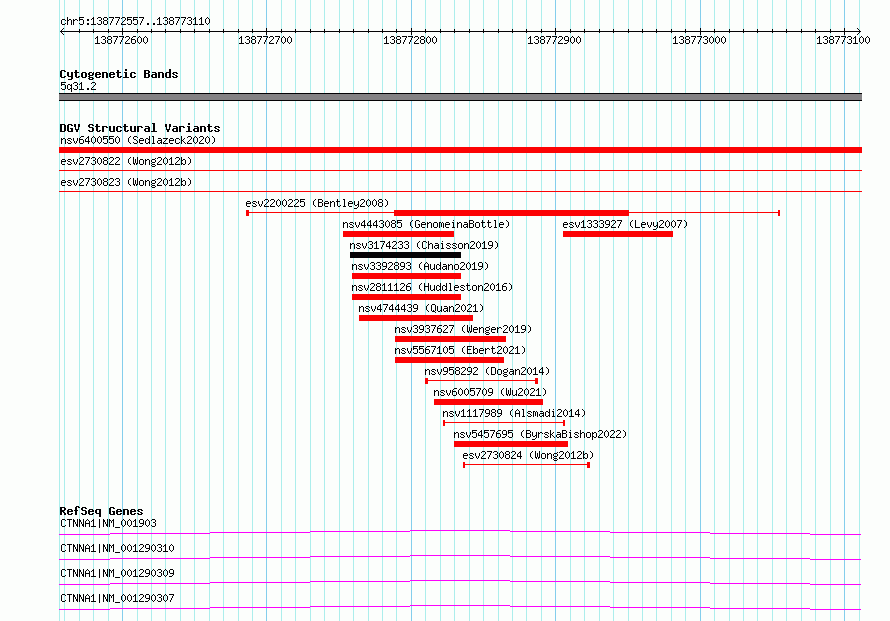
Task: Open CTNNA1|NM_001290310 transcript label
Action: (117, 548)
